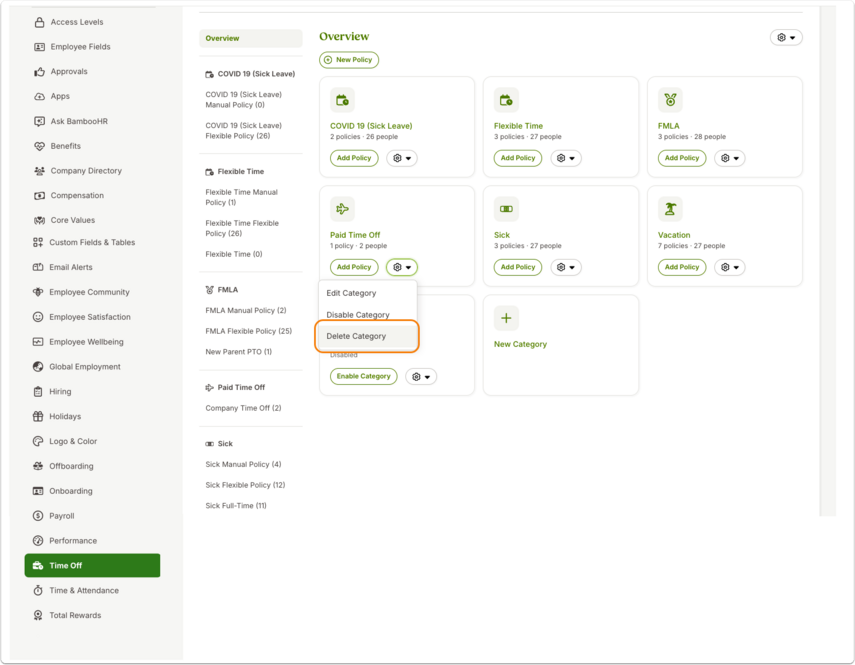Click the plus icon for New Category

point(506,318)
